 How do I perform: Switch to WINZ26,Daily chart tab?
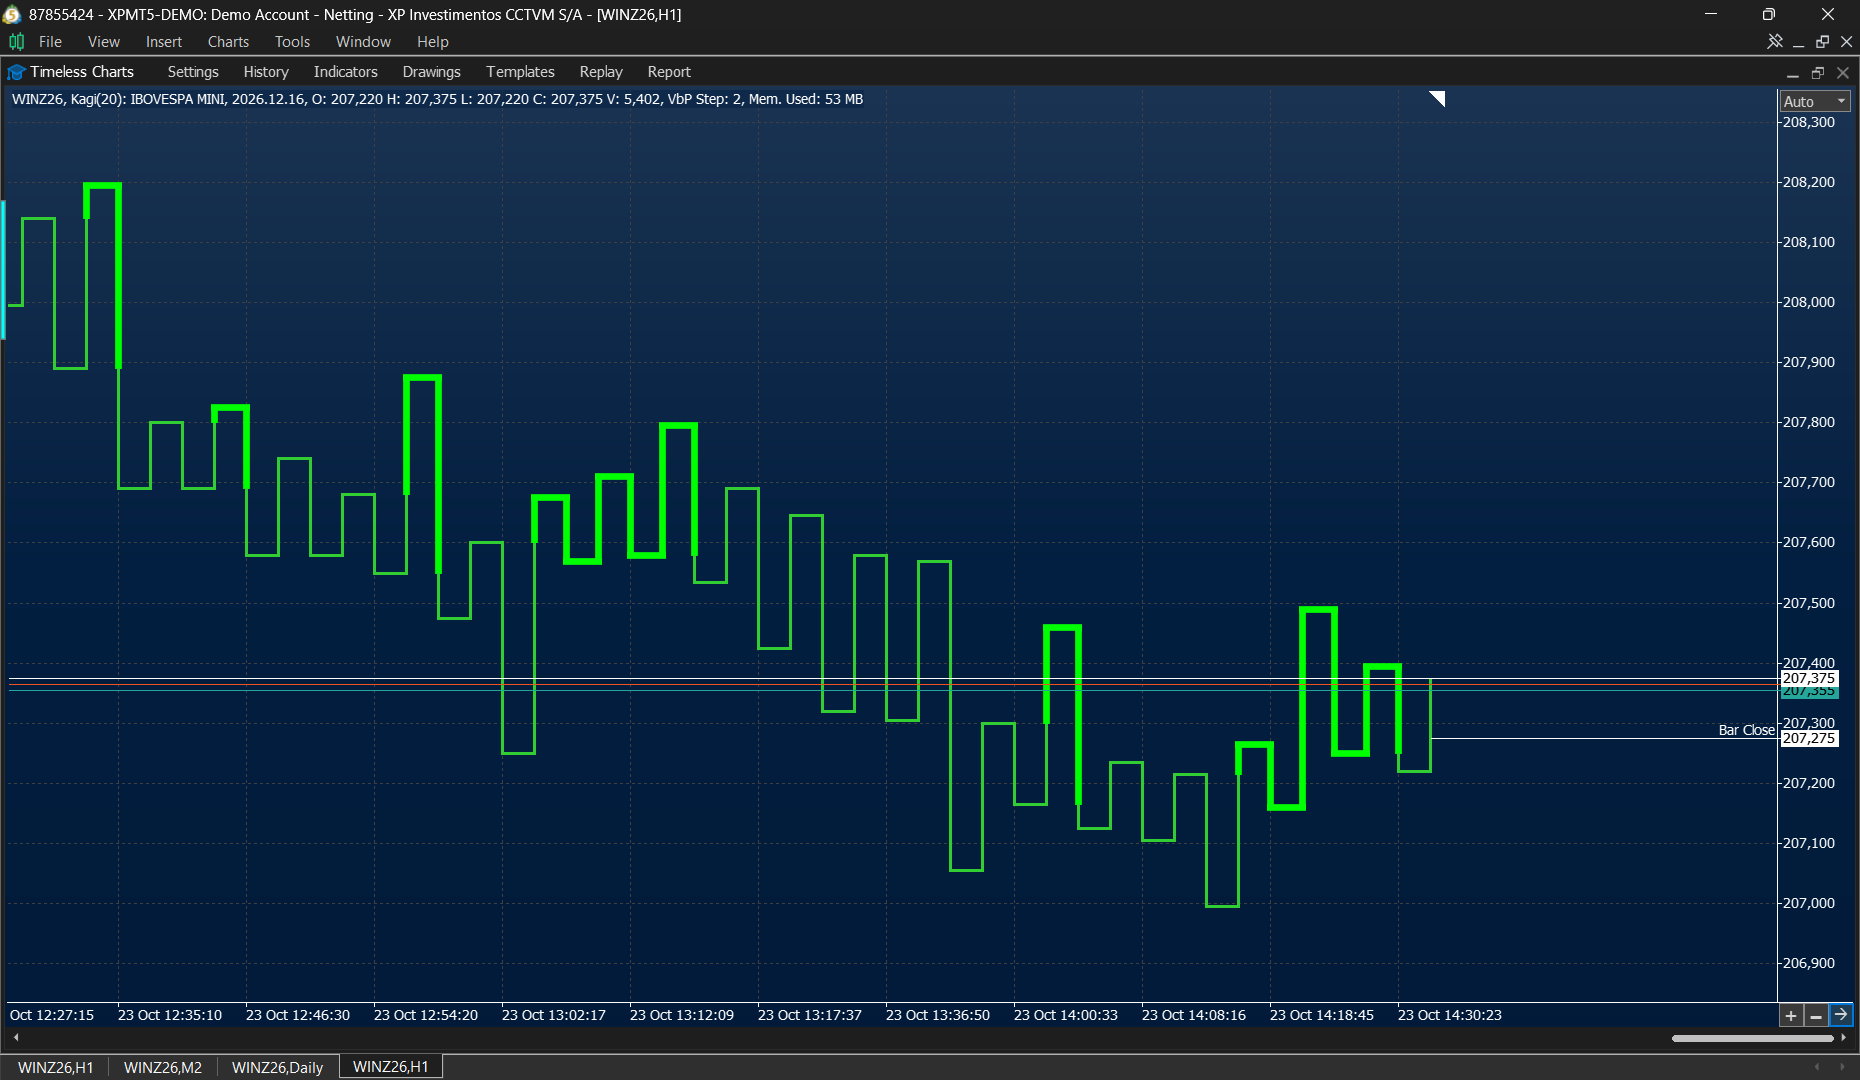coord(277,1067)
